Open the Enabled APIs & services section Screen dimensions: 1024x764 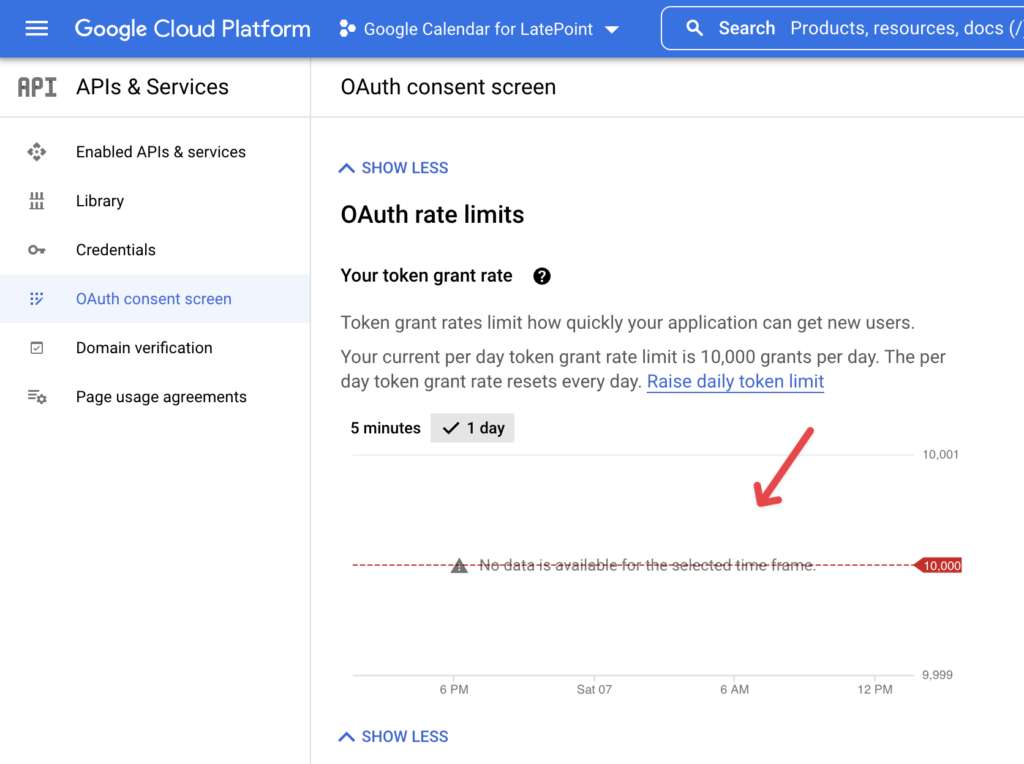point(160,152)
